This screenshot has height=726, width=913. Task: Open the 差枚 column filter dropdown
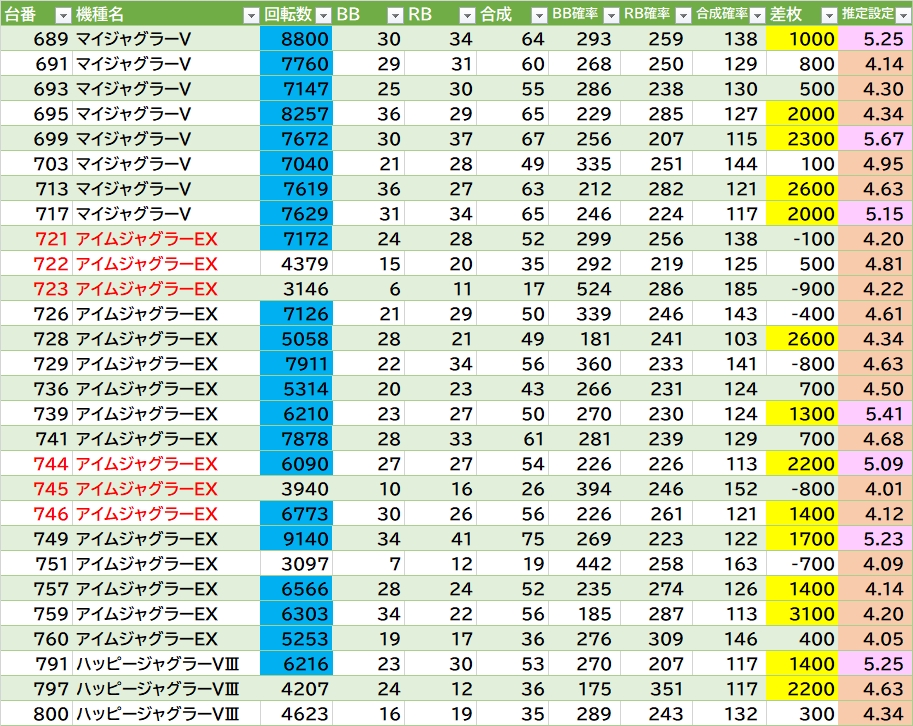click(x=829, y=16)
